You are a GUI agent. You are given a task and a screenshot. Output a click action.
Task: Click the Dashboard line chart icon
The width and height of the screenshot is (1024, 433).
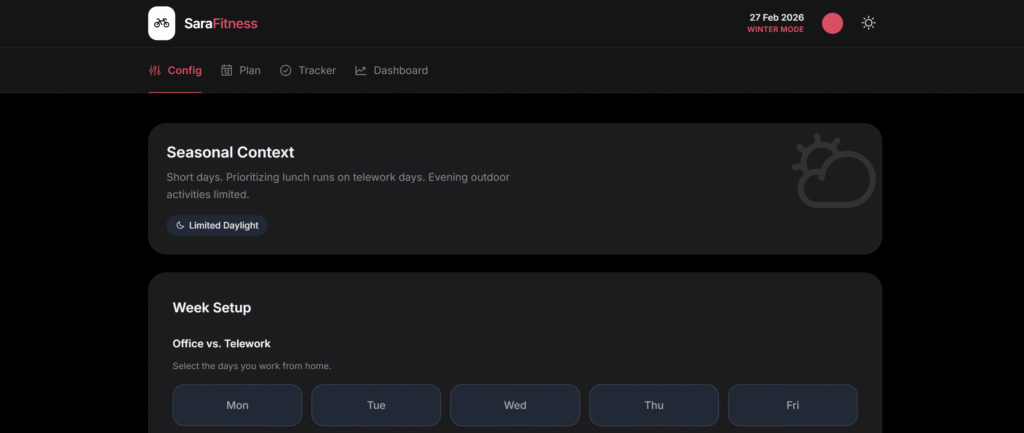(361, 71)
